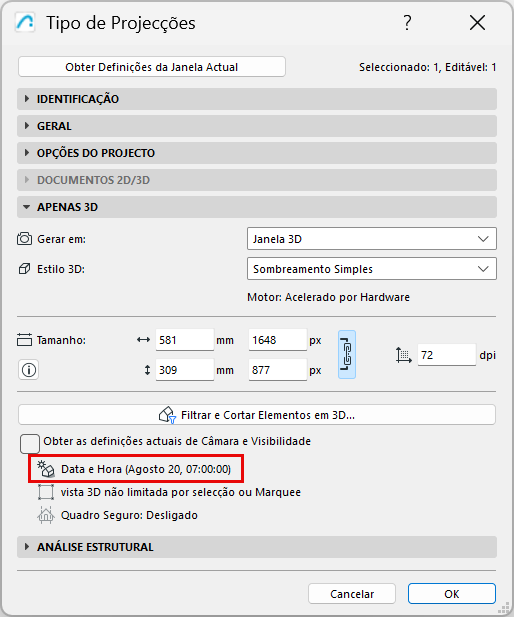Click the Estilo 3D cube icon
Viewport: 514px width, 617px height.
pyautogui.click(x=24, y=269)
